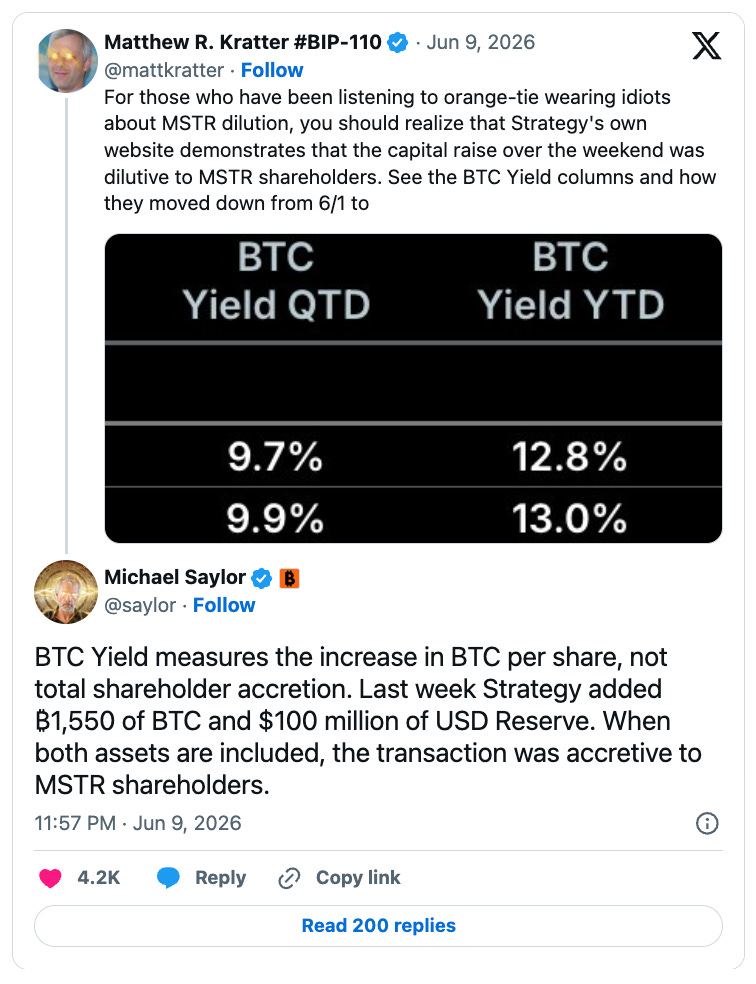This screenshot has height=984, width=756.
Task: Open the X logo in the corner
Action: [x=706, y=45]
